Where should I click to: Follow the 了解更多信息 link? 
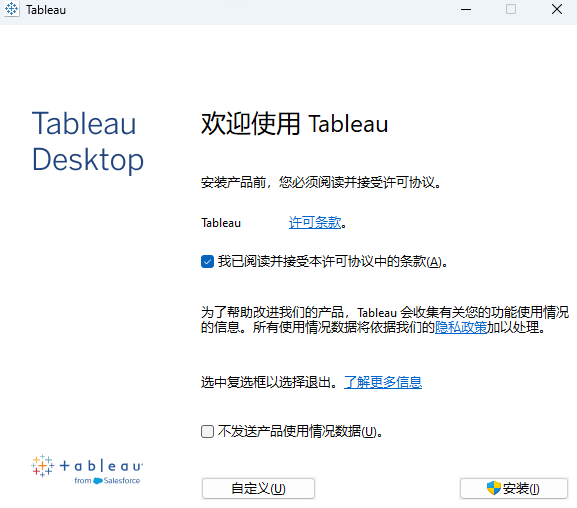pyautogui.click(x=383, y=382)
